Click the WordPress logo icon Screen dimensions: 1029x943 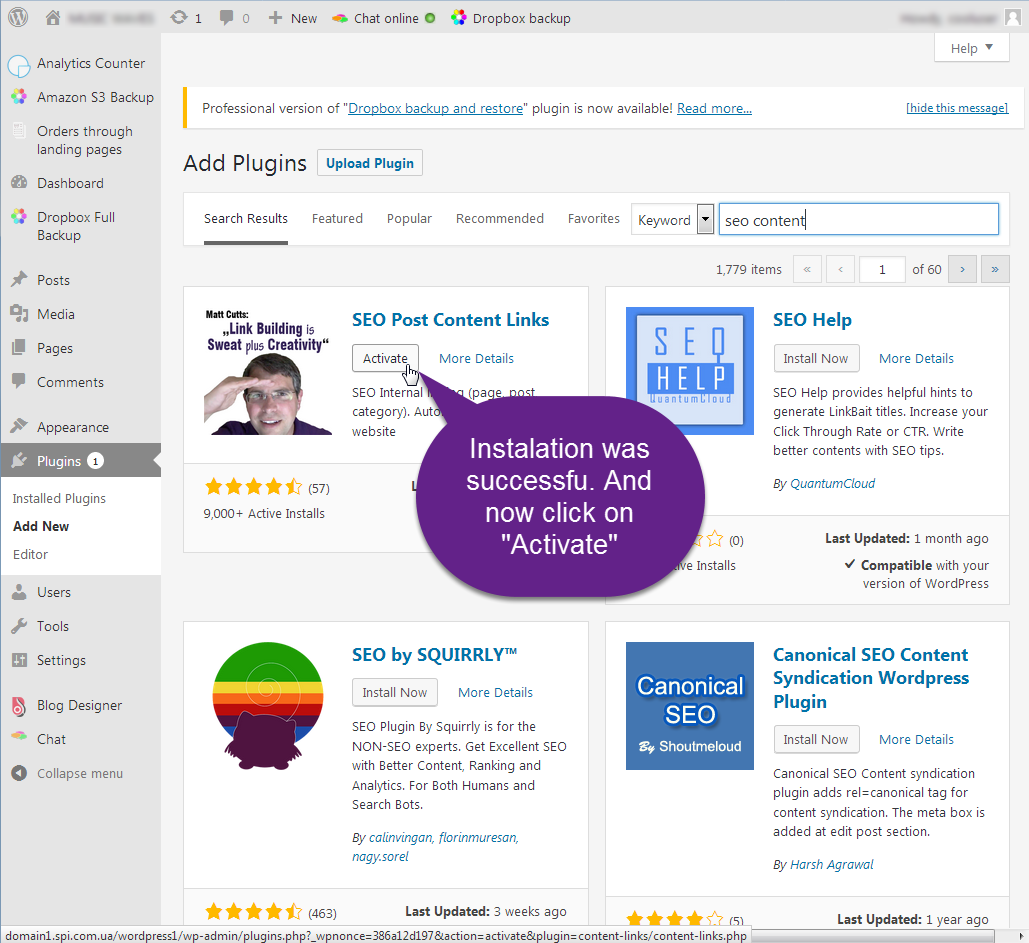point(18,17)
